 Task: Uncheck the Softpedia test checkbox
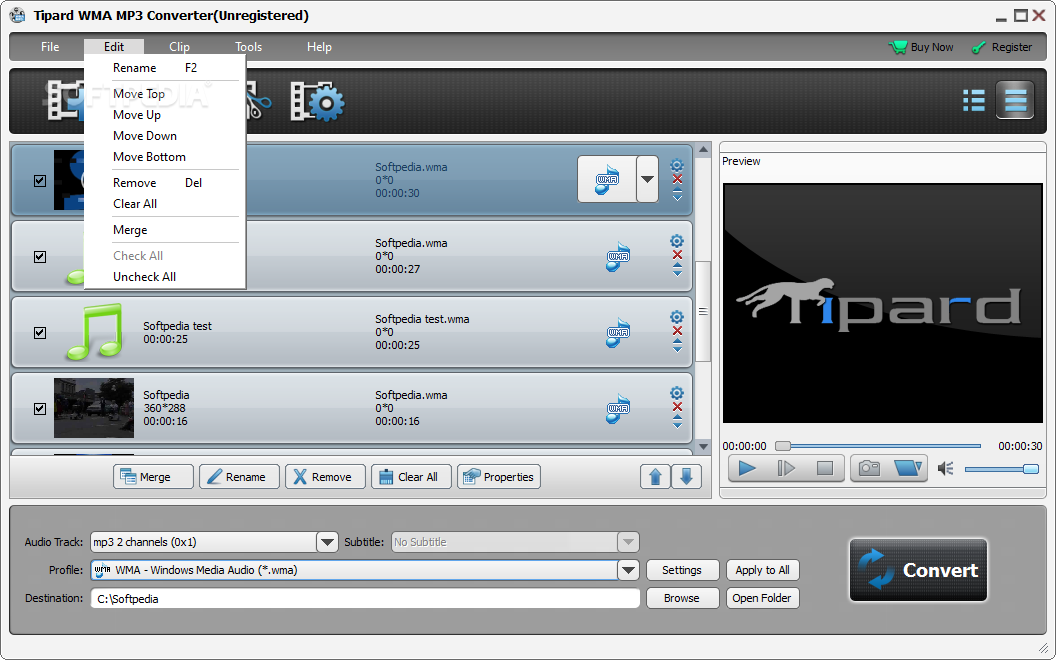[40, 333]
